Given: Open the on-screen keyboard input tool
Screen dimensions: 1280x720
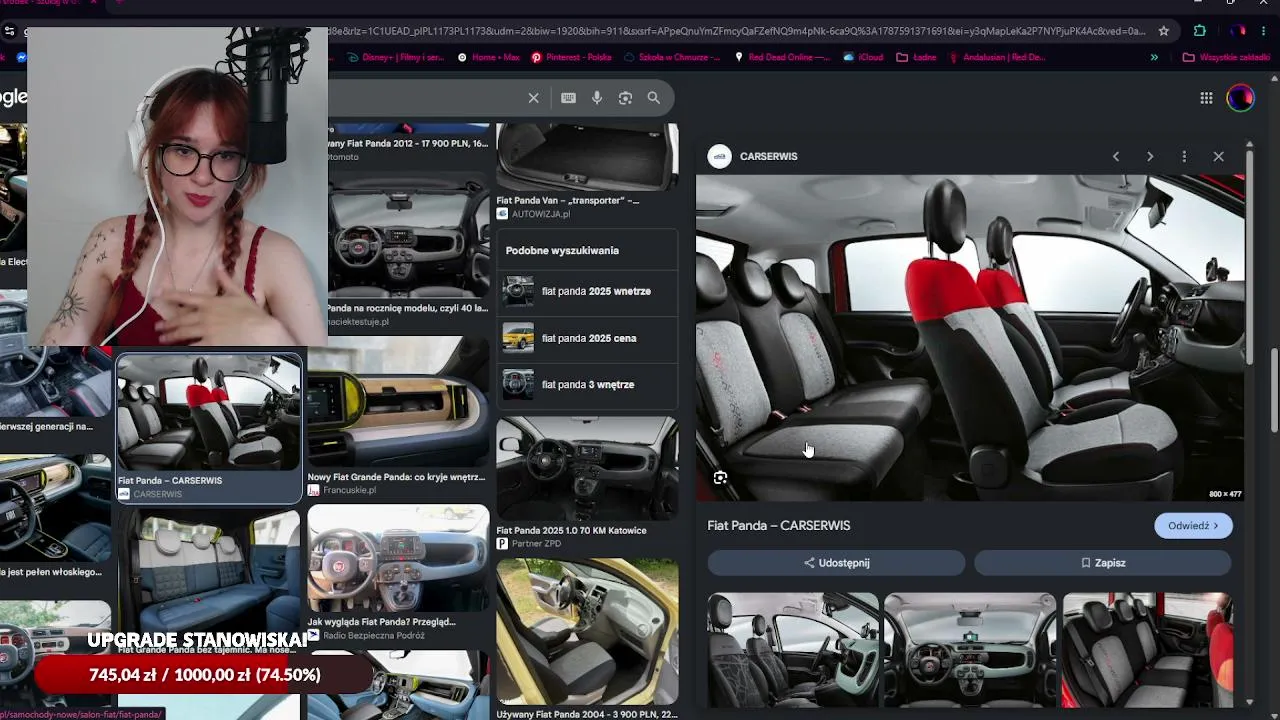Looking at the screenshot, I should 568,98.
